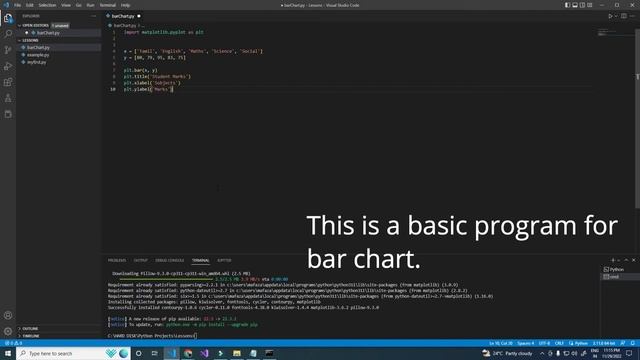Open the notifications bell in the status bar
The height and width of the screenshot is (360, 640).
(633, 343)
